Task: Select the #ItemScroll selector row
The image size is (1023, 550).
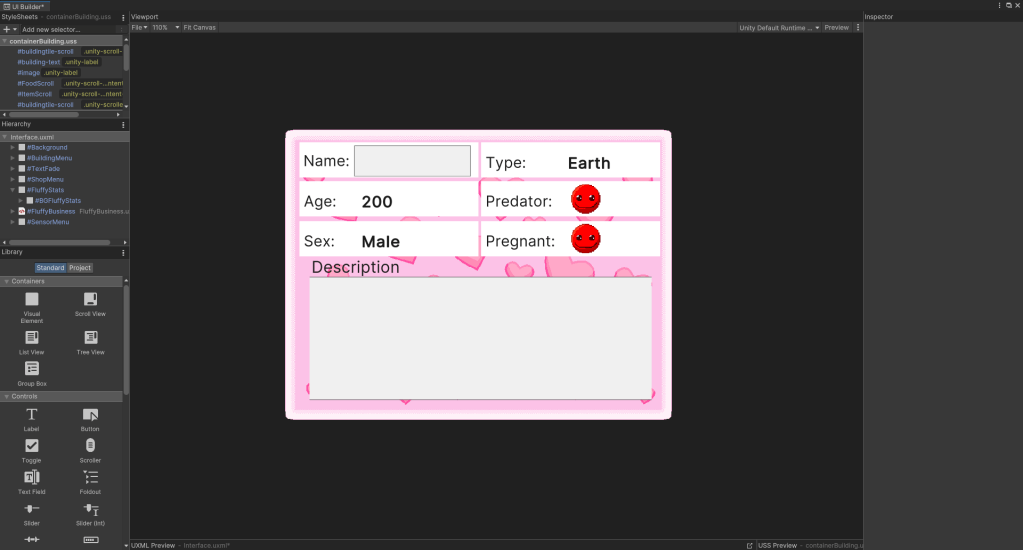Action: (x=63, y=94)
